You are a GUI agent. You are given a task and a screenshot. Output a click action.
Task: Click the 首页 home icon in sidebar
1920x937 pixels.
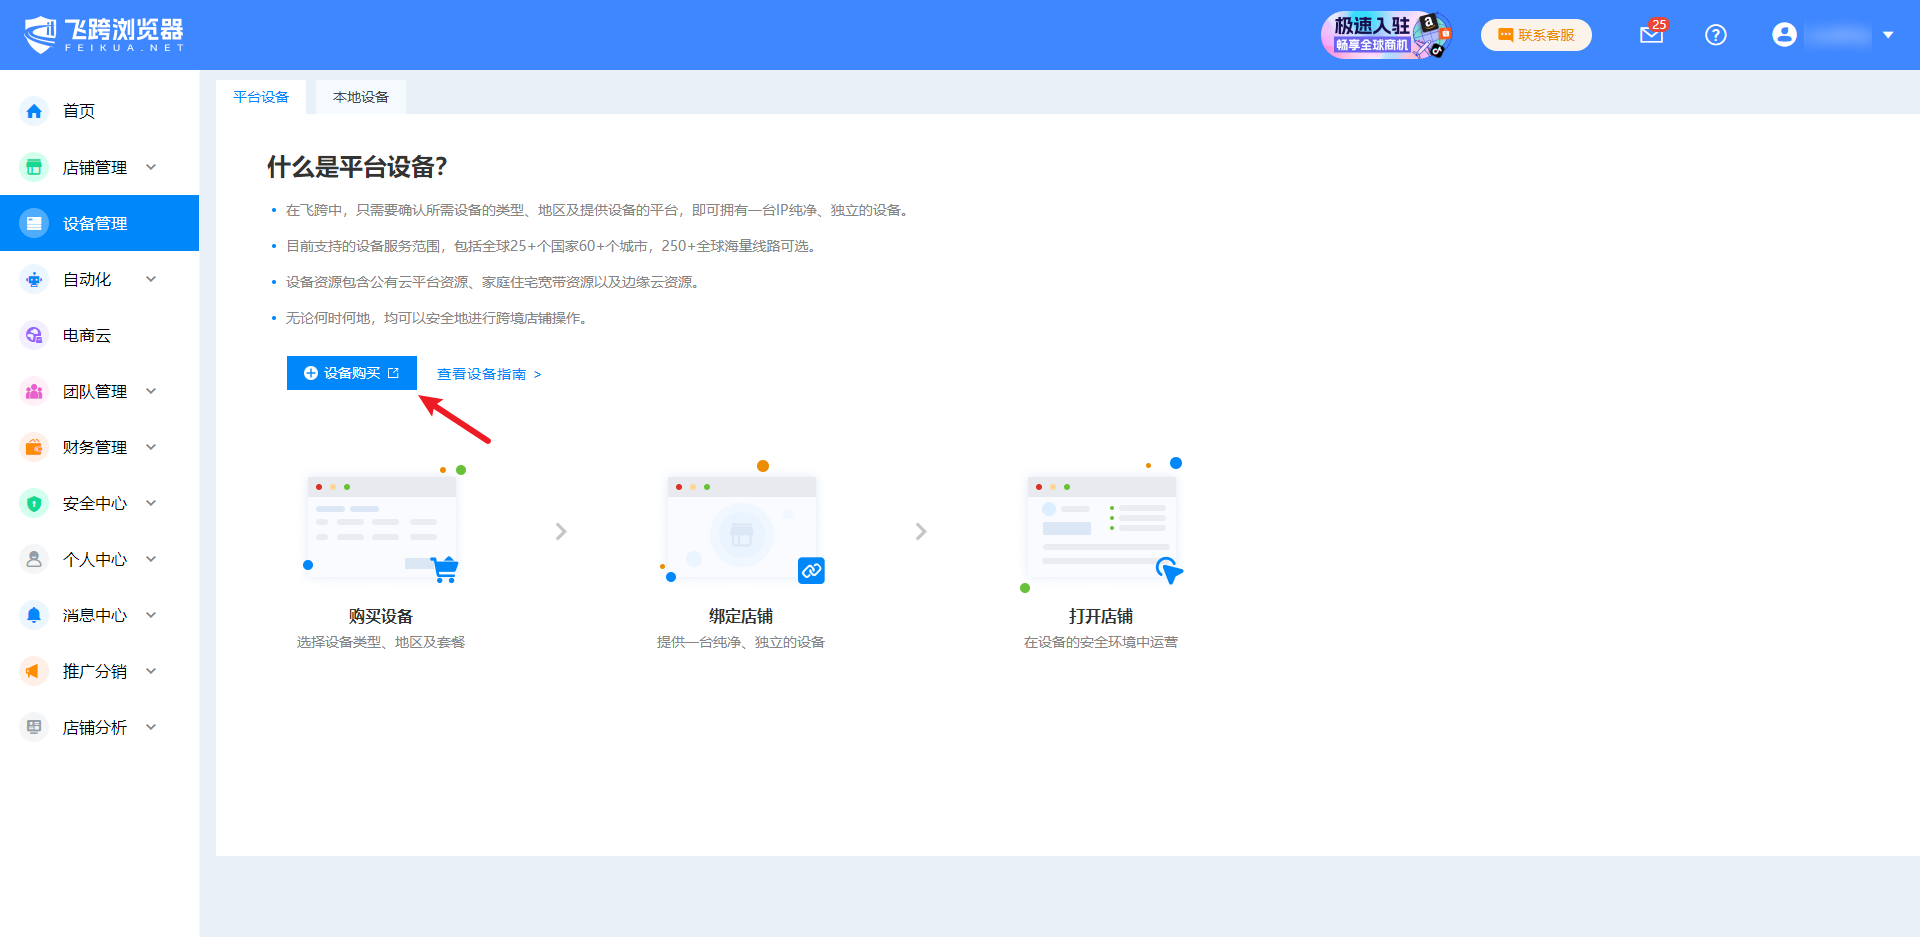34,111
